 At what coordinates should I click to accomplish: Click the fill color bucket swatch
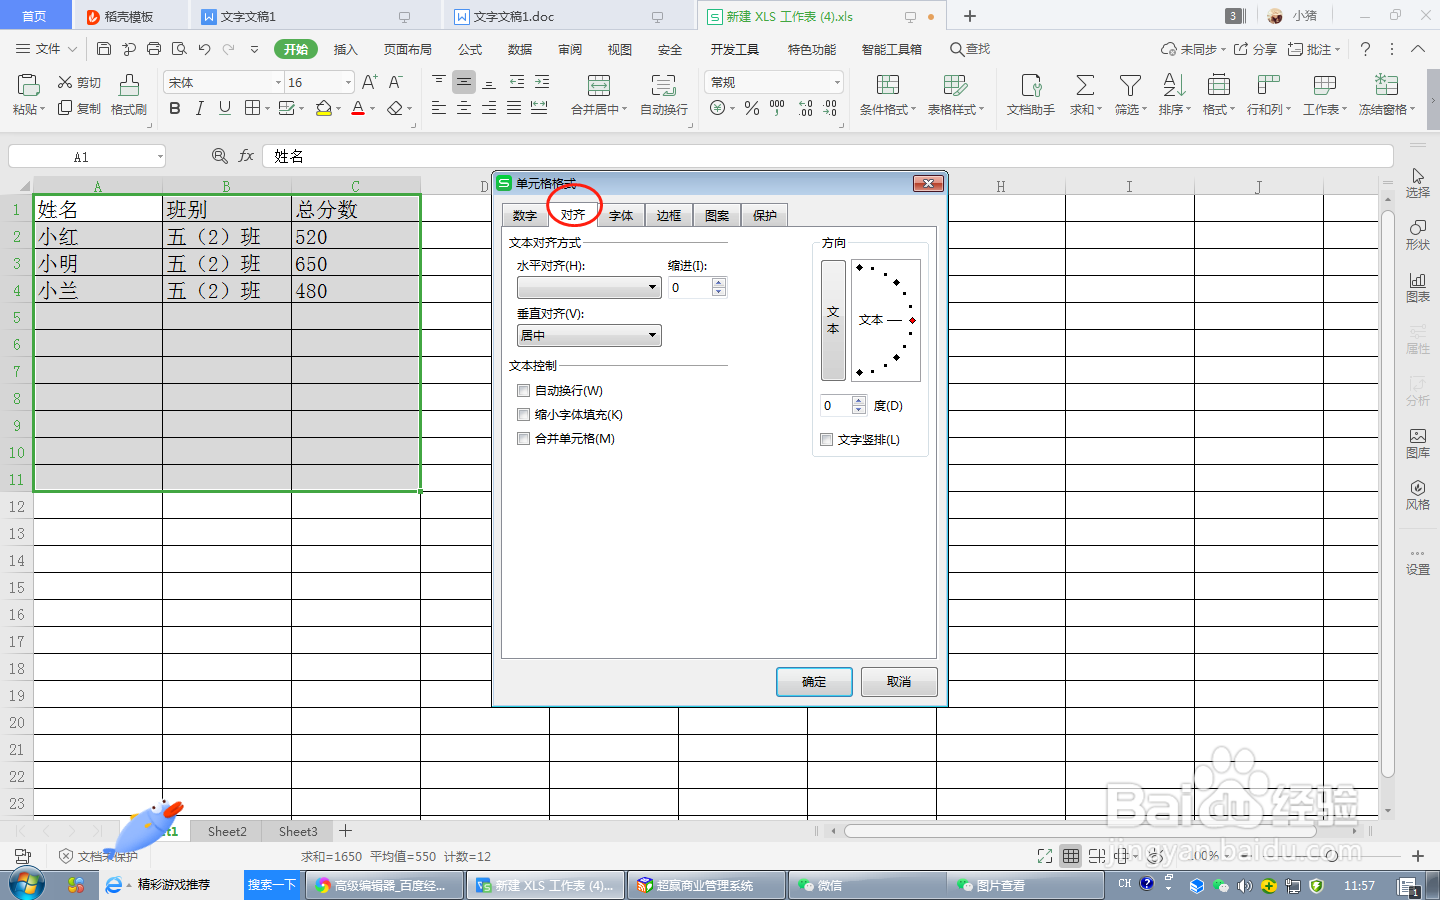(324, 108)
